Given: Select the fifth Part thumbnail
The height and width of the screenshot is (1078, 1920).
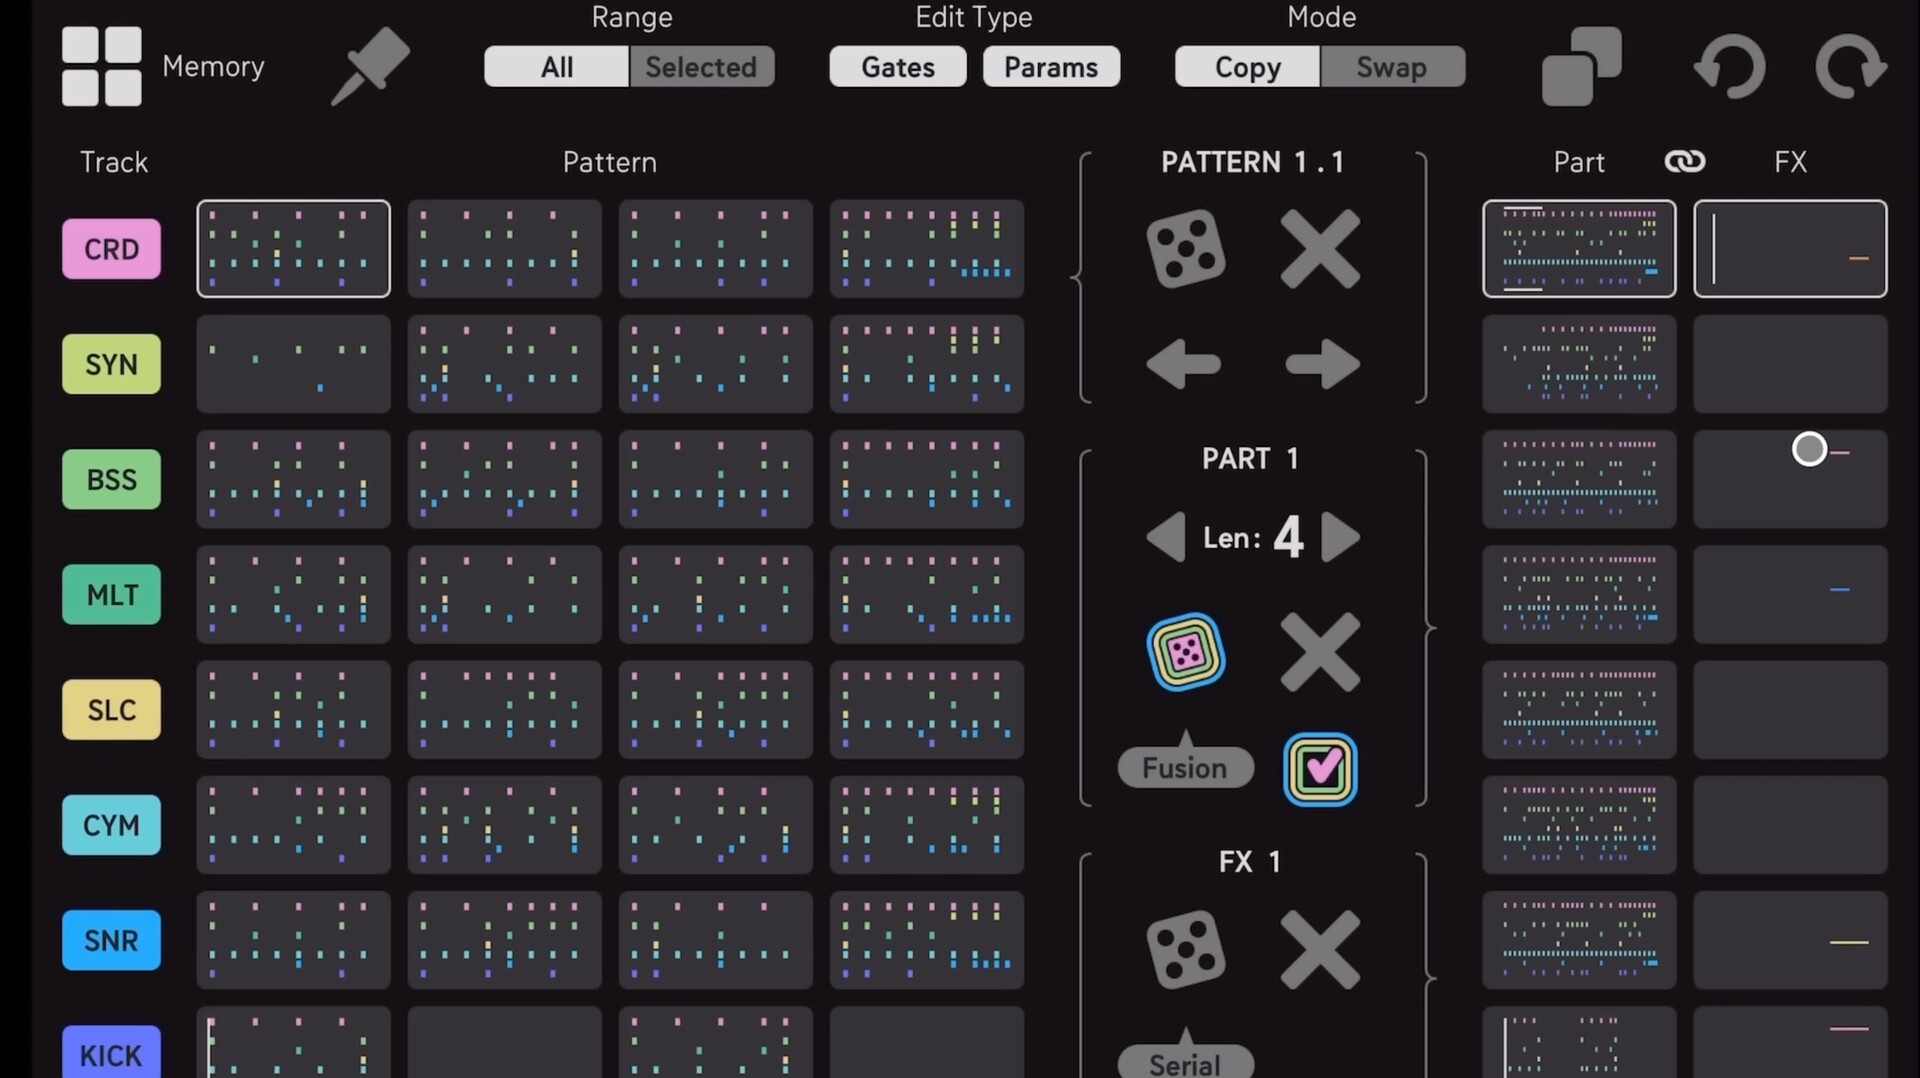Looking at the screenshot, I should click(1579, 710).
